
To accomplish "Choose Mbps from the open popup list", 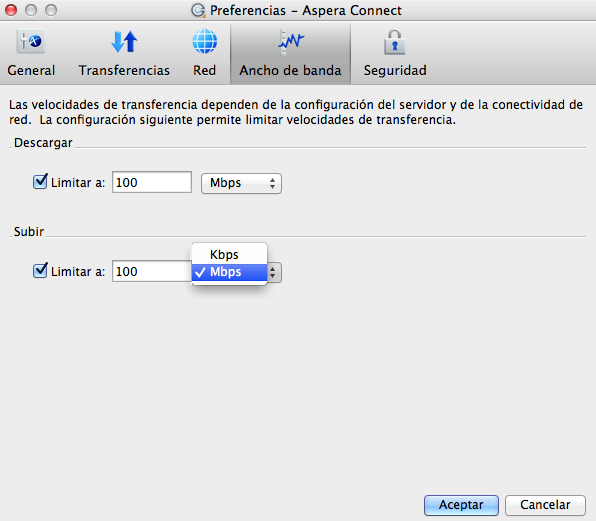I will click(x=230, y=272).
